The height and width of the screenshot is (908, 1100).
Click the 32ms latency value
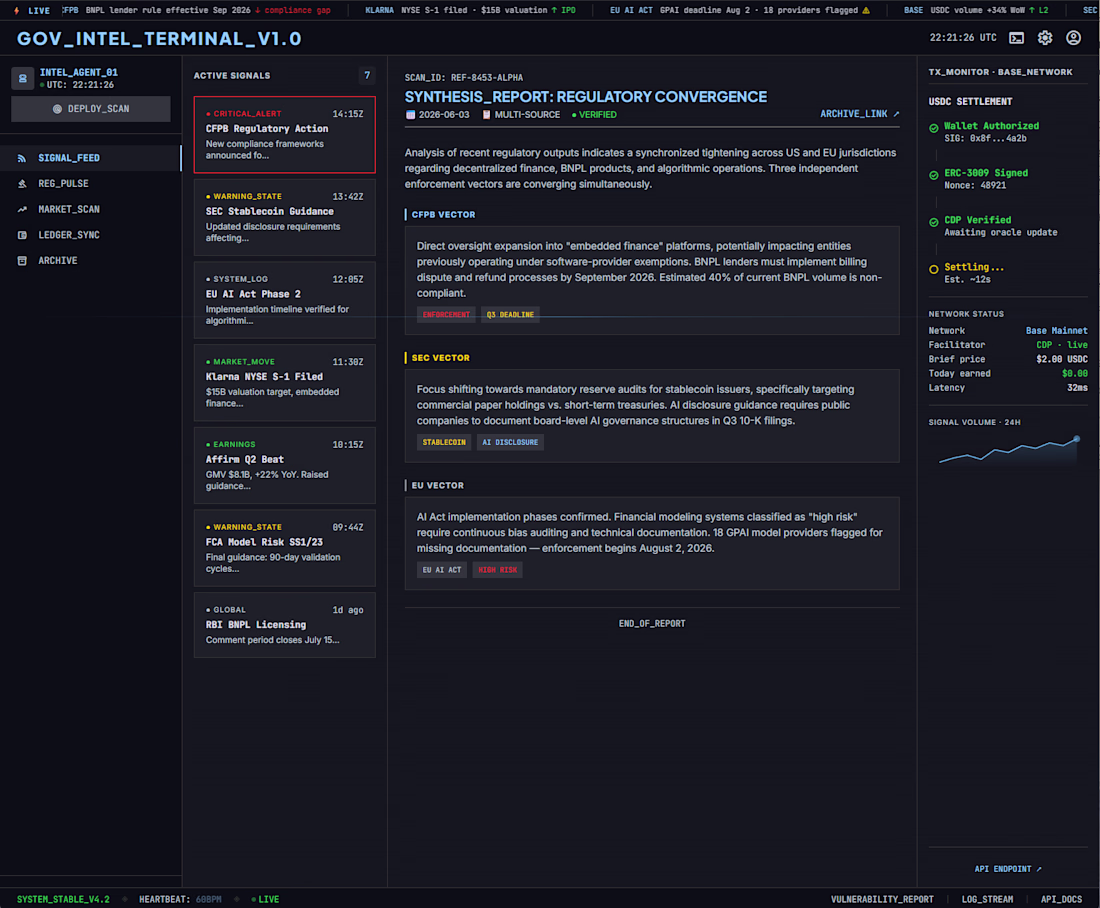pyautogui.click(x=1078, y=388)
